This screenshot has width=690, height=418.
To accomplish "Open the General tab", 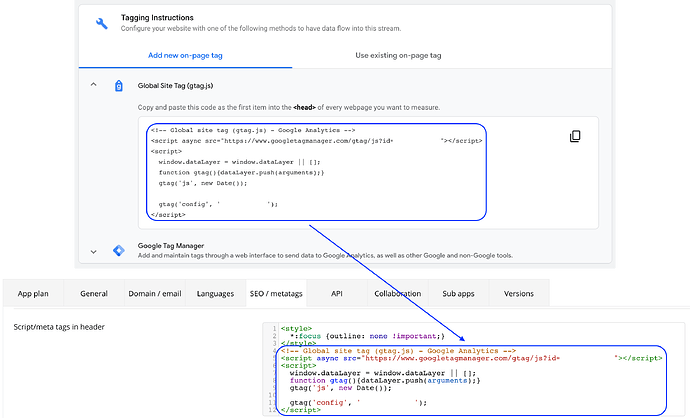I will (x=94, y=293).
